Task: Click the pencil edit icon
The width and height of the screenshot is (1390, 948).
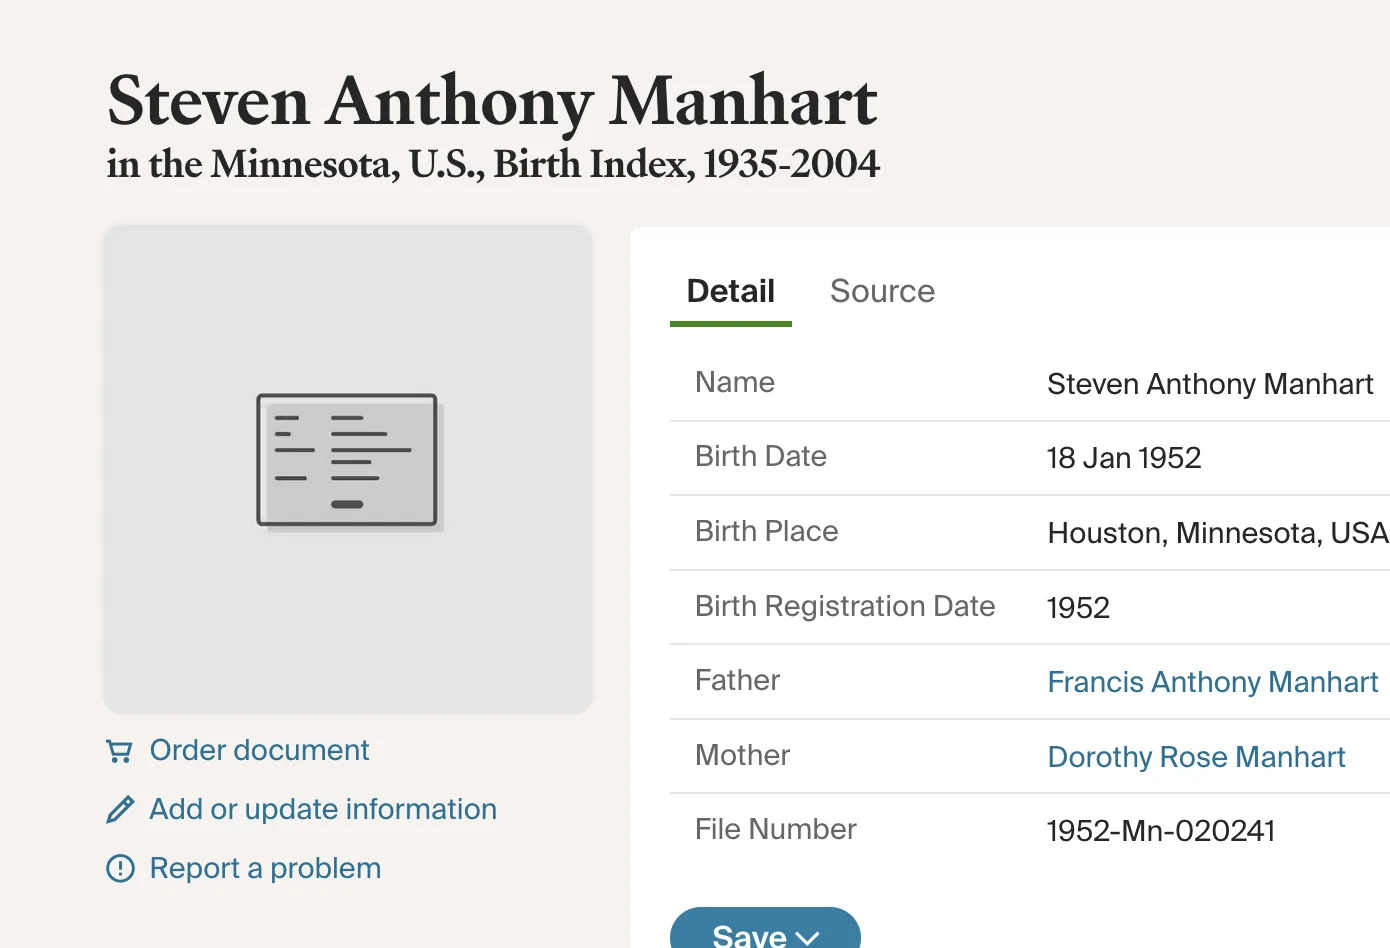Action: [x=120, y=809]
